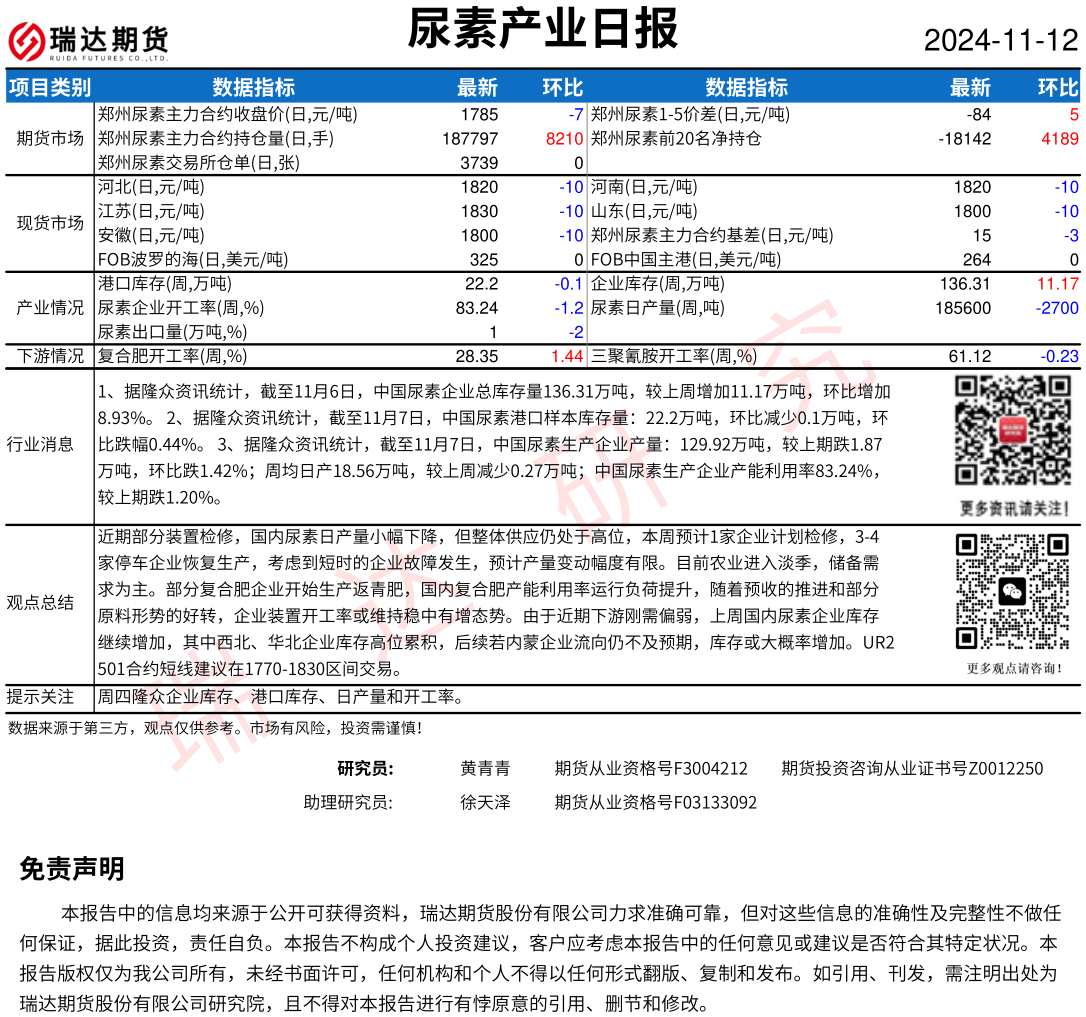Select the report date 2024-11-12

pos(1001,41)
